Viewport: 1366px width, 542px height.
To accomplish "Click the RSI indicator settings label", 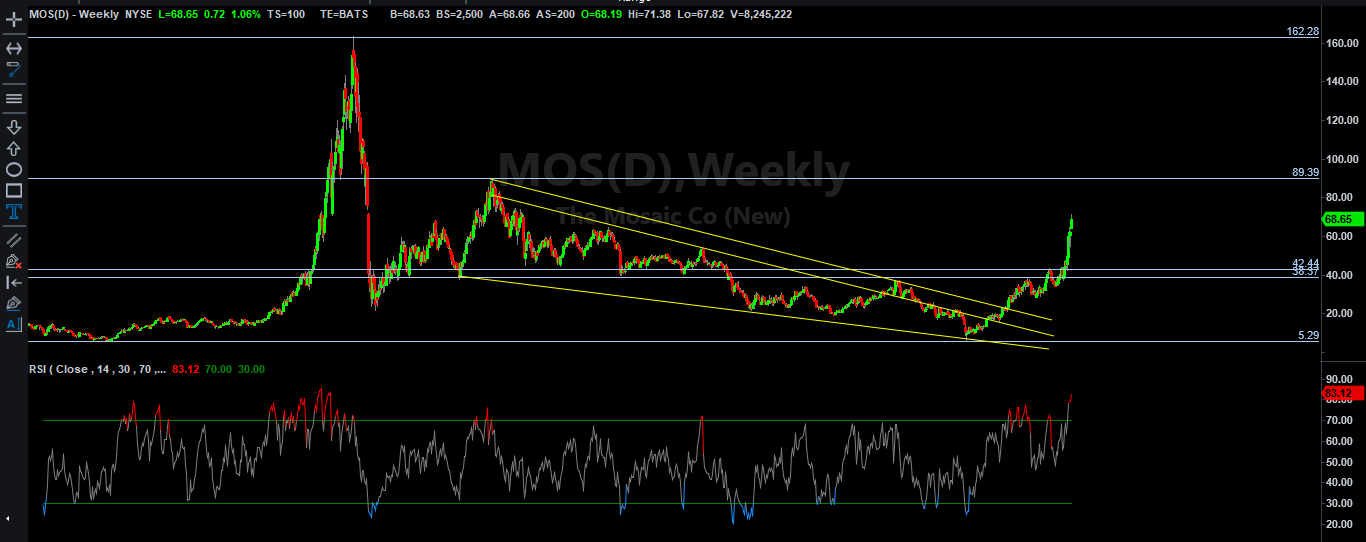I will click(98, 369).
